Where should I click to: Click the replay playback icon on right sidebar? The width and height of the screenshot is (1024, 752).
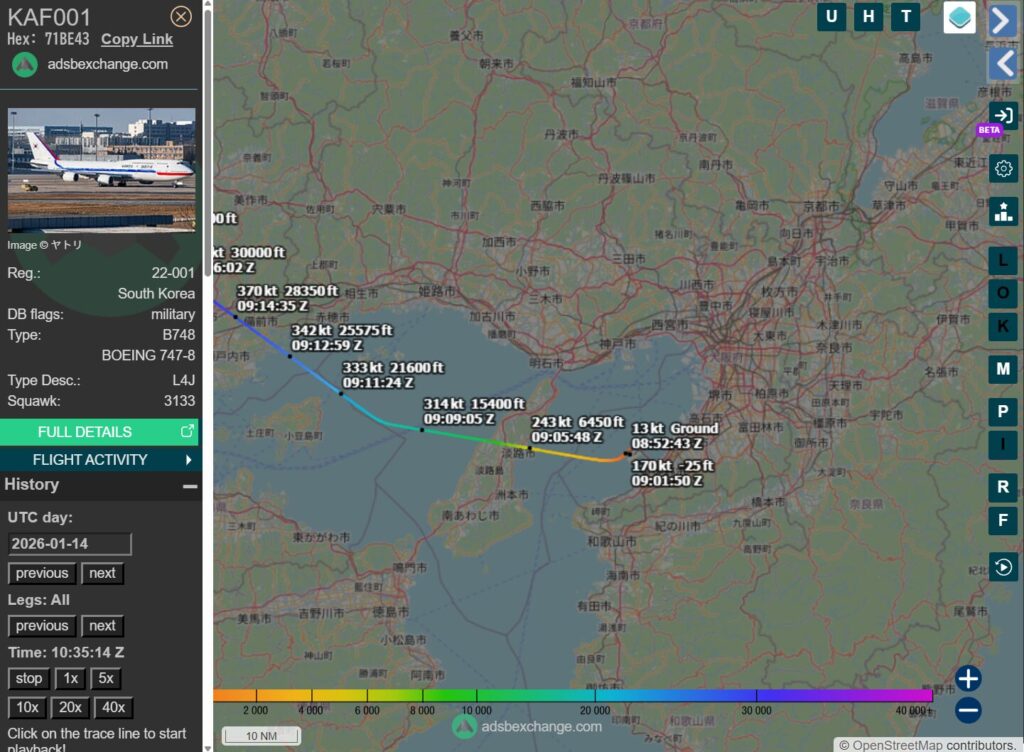[x=1003, y=567]
